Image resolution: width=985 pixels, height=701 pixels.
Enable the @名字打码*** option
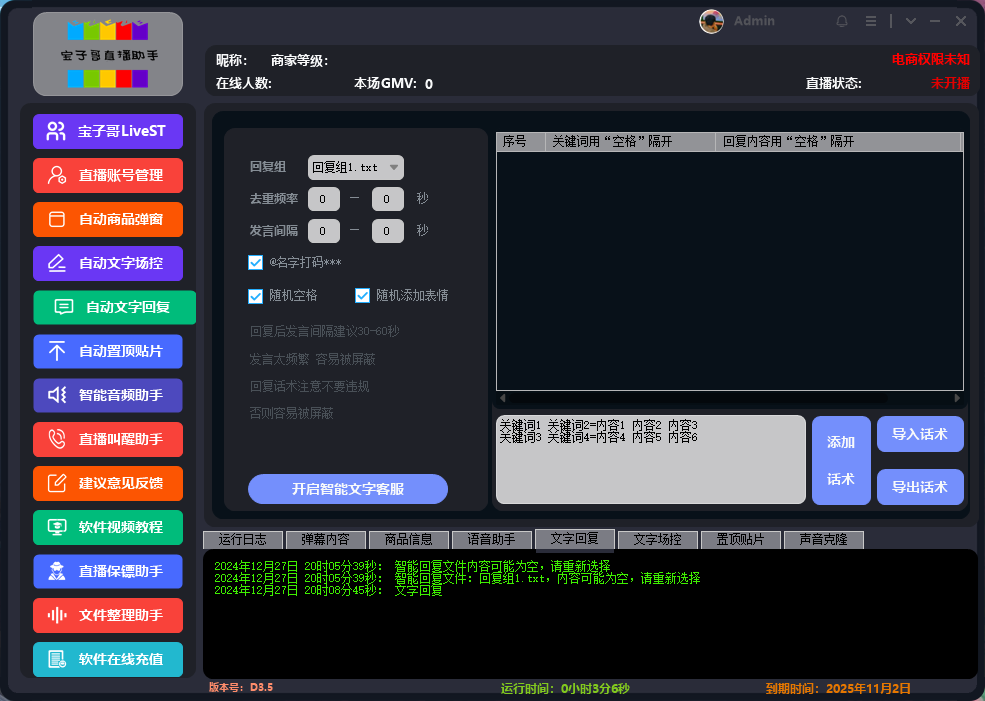click(256, 263)
